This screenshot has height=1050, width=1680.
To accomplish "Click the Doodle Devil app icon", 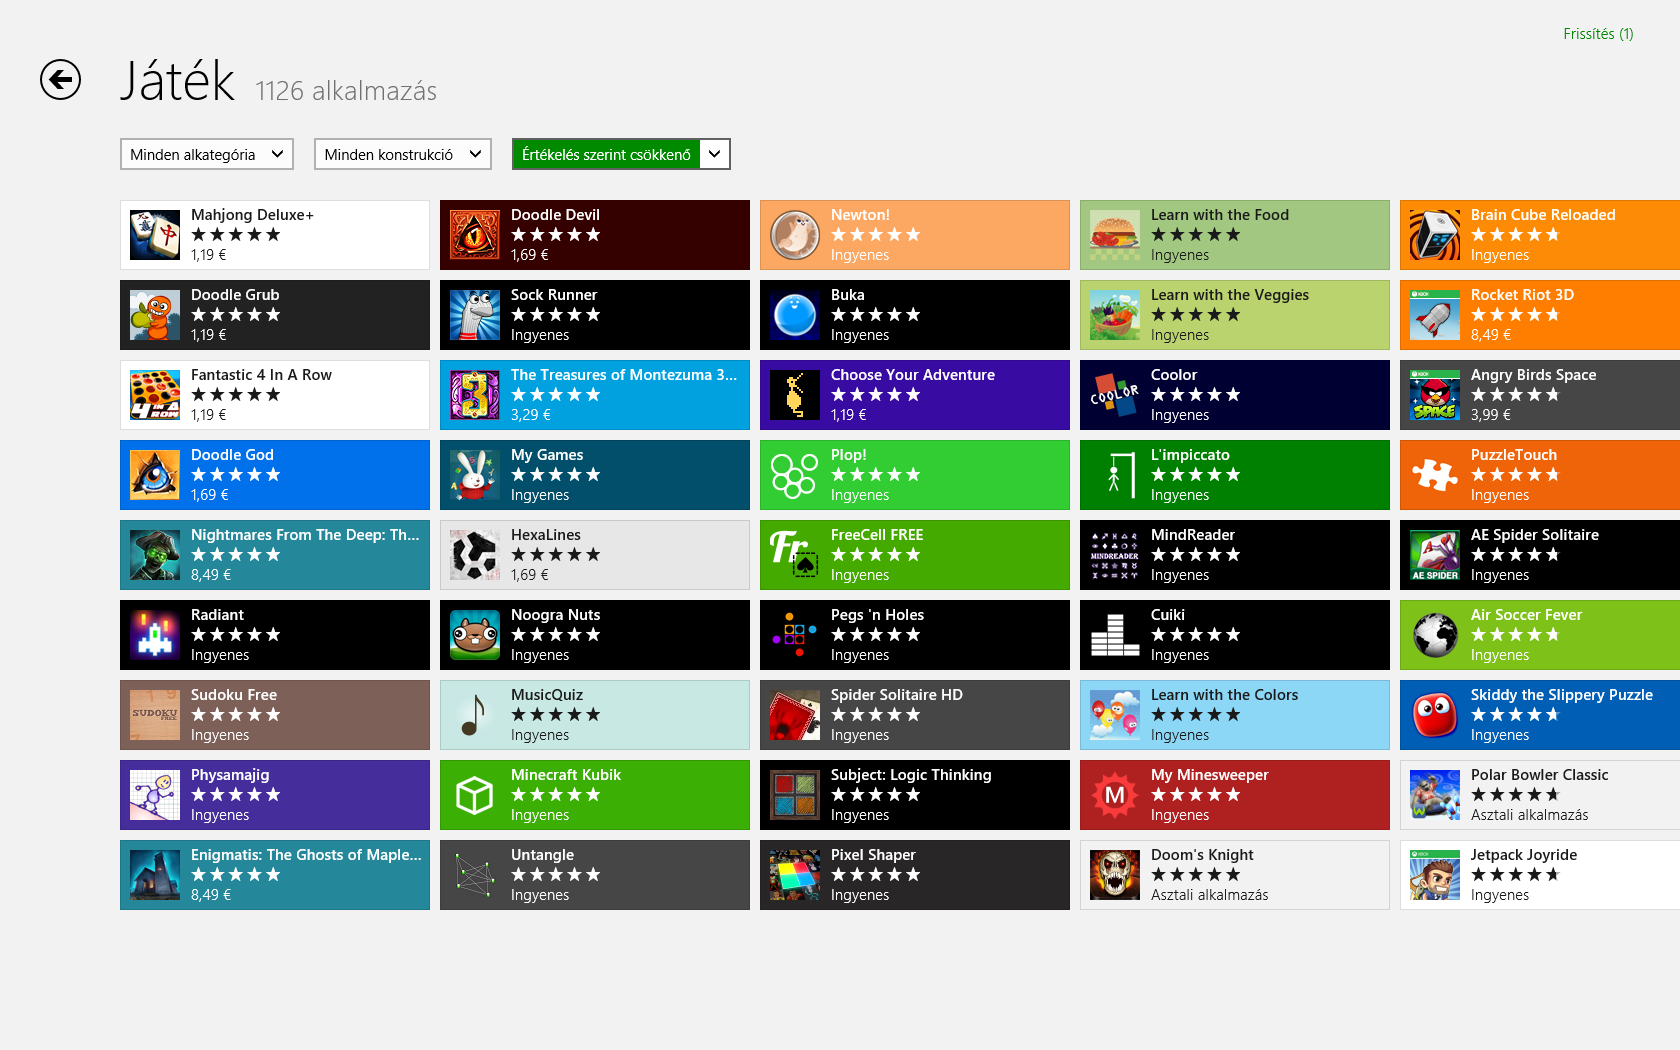I will coord(475,235).
